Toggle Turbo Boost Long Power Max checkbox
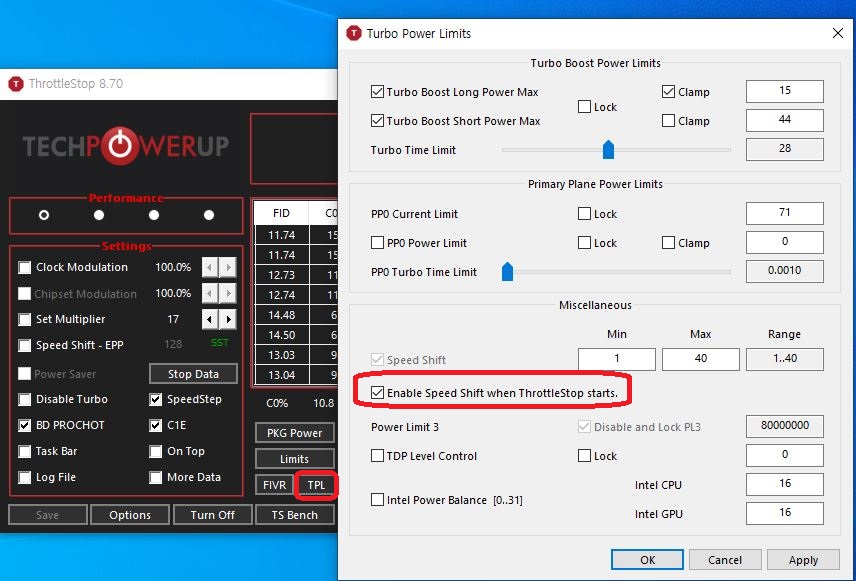The image size is (856, 581). pyautogui.click(x=377, y=92)
